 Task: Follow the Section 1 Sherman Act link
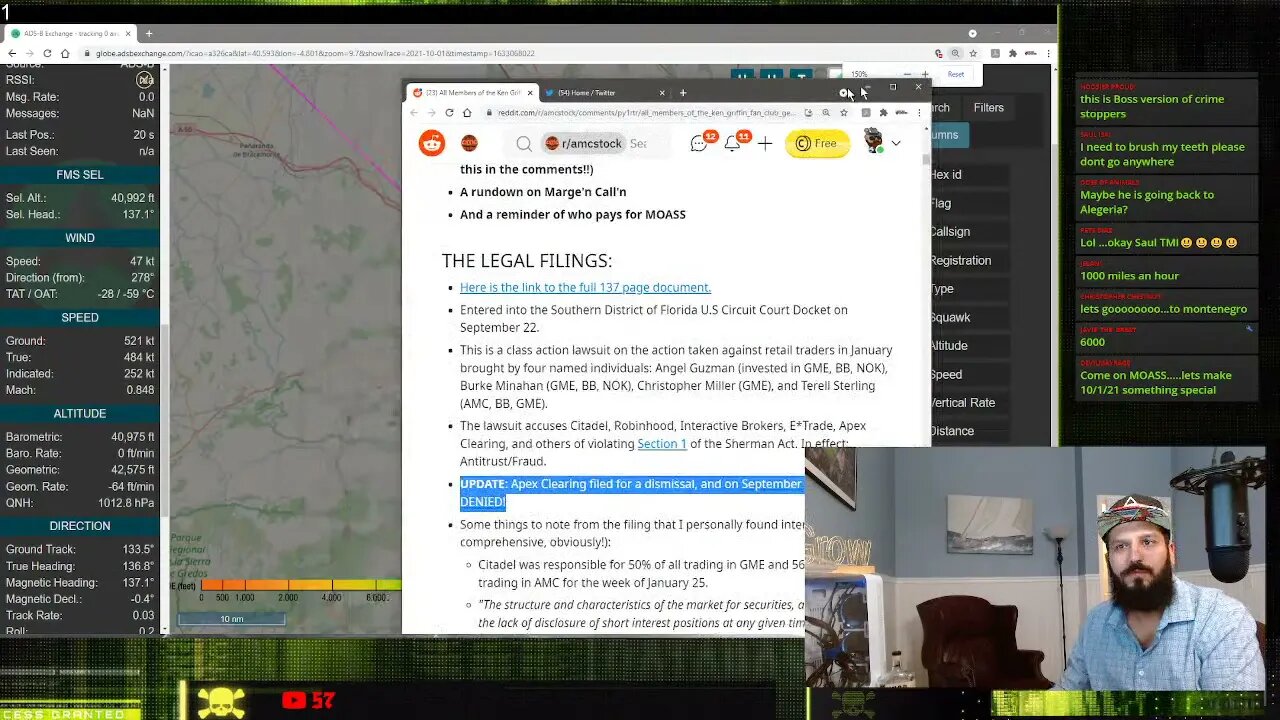click(662, 443)
